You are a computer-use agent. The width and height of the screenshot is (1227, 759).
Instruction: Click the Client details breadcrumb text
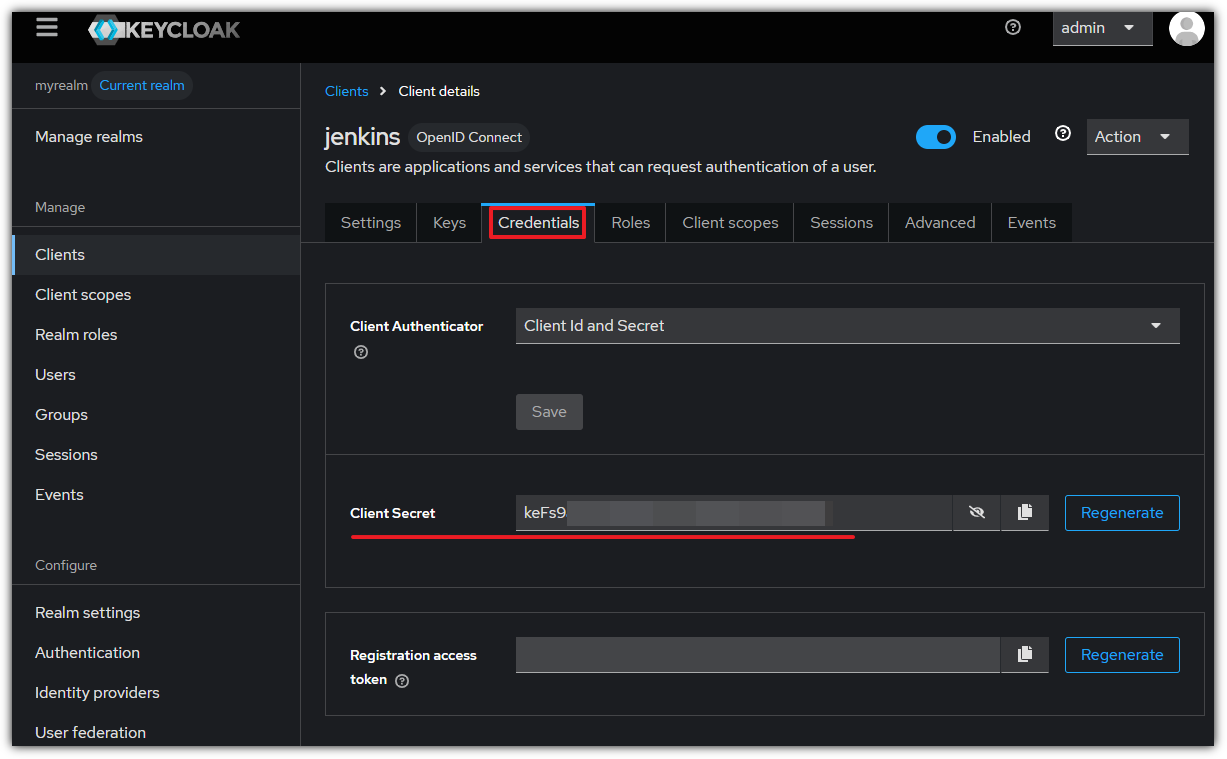point(439,91)
